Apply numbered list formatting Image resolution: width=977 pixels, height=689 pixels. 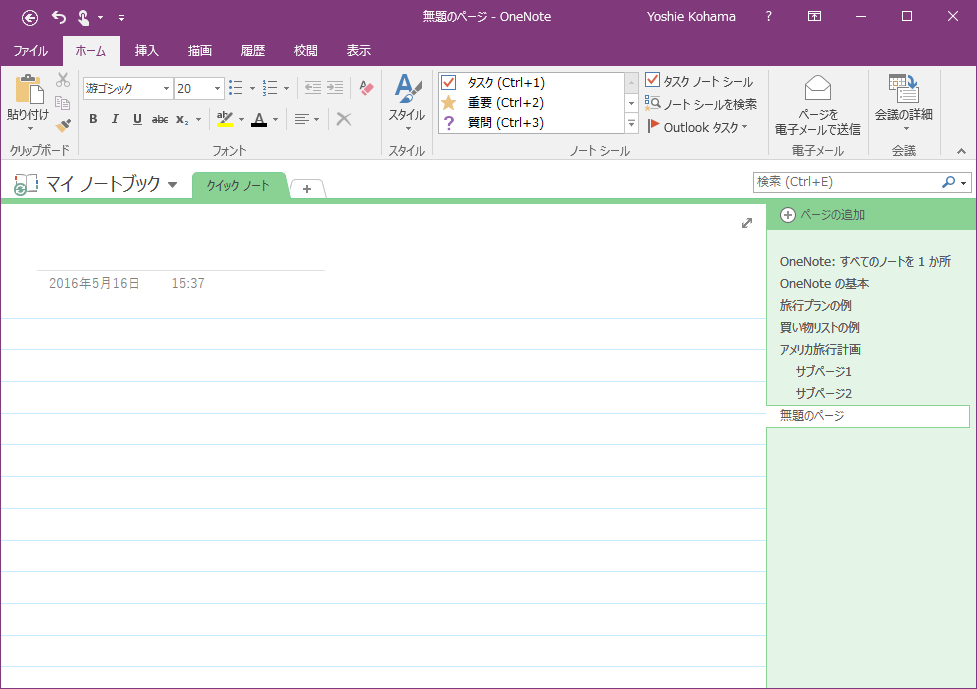[270, 88]
